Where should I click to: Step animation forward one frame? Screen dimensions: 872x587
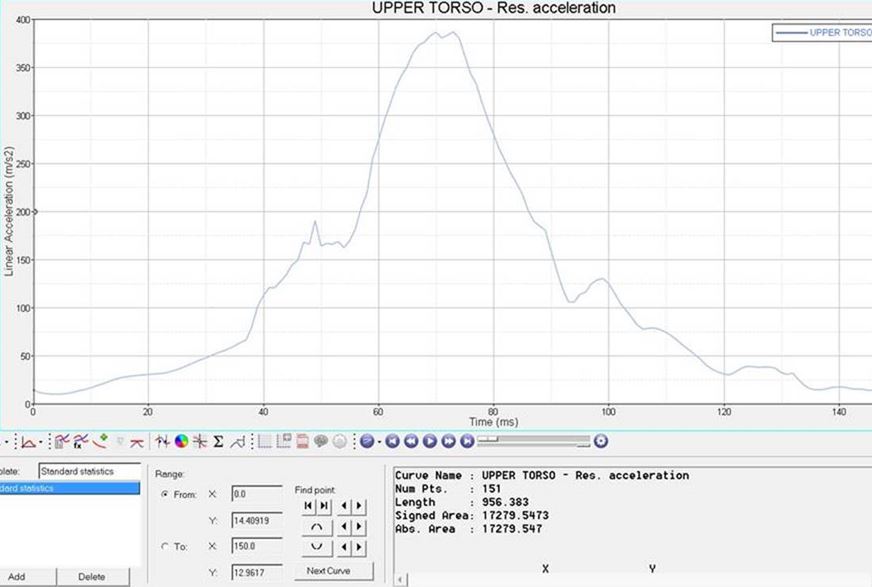[x=448, y=441]
